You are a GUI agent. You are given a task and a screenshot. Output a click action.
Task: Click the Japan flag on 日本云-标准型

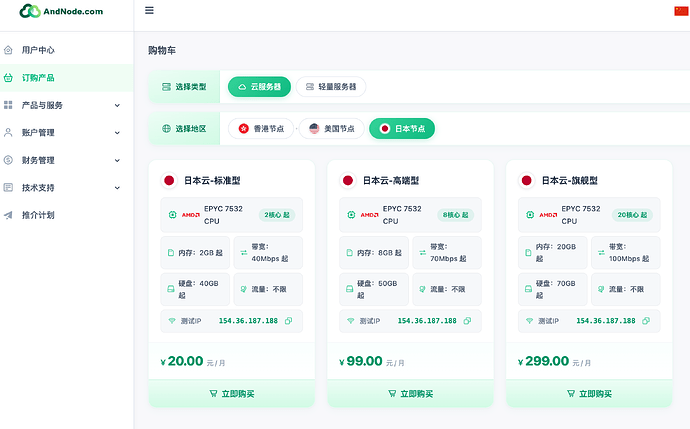pyautogui.click(x=169, y=180)
